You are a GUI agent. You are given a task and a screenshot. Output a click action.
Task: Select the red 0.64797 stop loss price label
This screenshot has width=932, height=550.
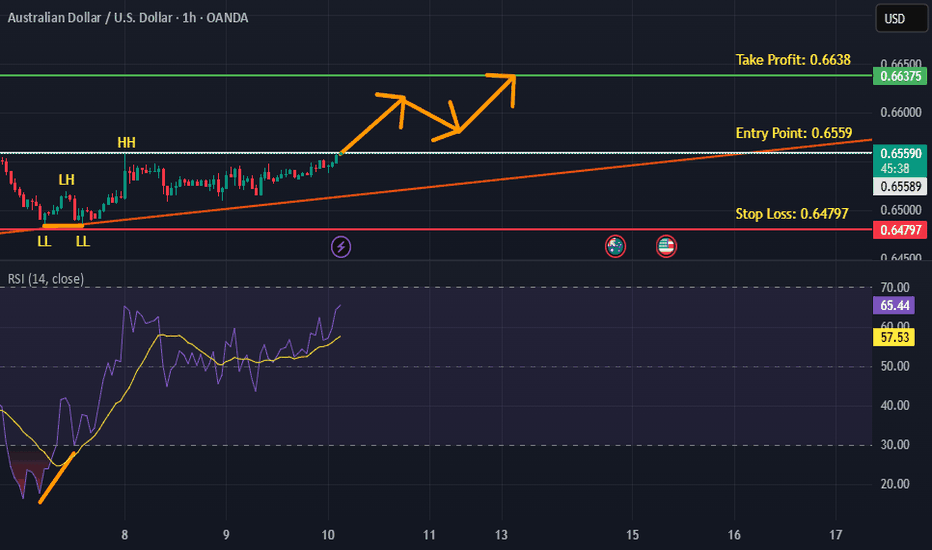coord(900,230)
